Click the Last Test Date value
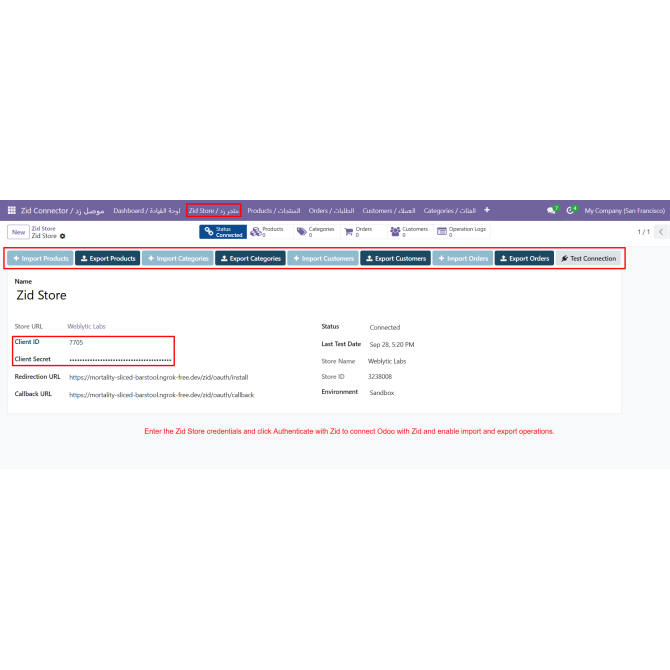 (392, 344)
